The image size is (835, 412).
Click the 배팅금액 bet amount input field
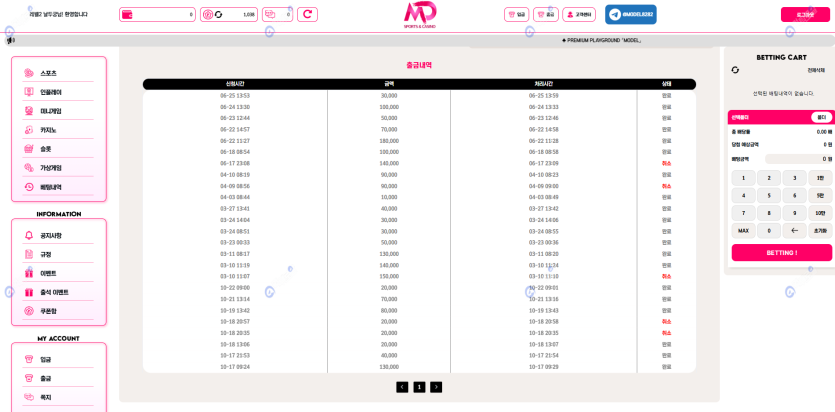tap(797, 159)
